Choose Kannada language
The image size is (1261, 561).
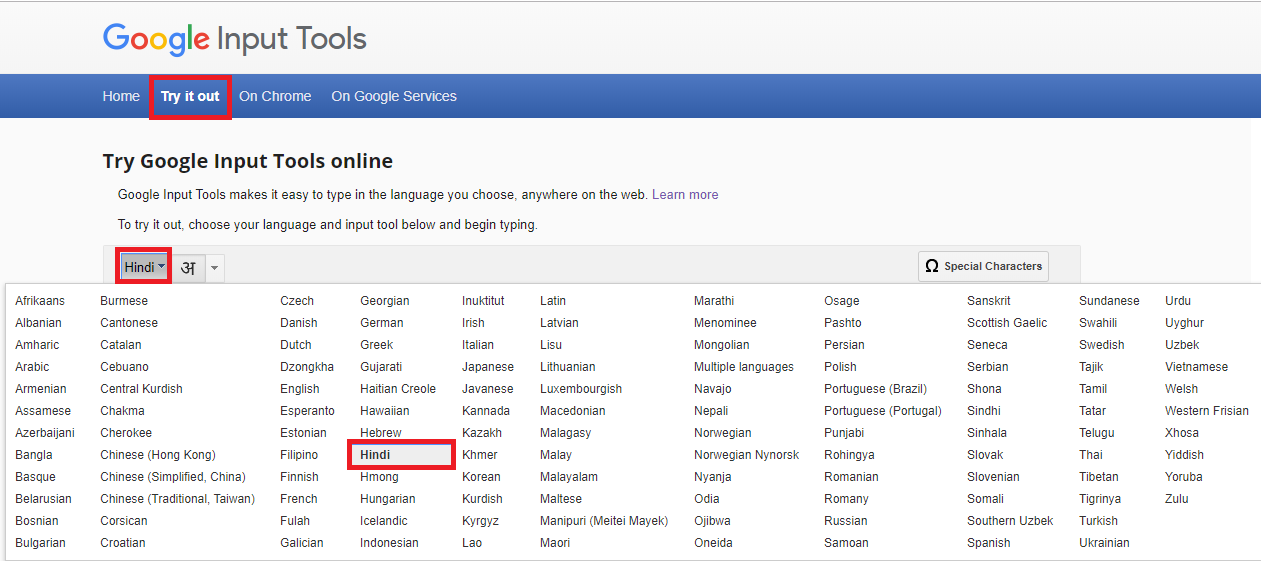[x=486, y=410]
